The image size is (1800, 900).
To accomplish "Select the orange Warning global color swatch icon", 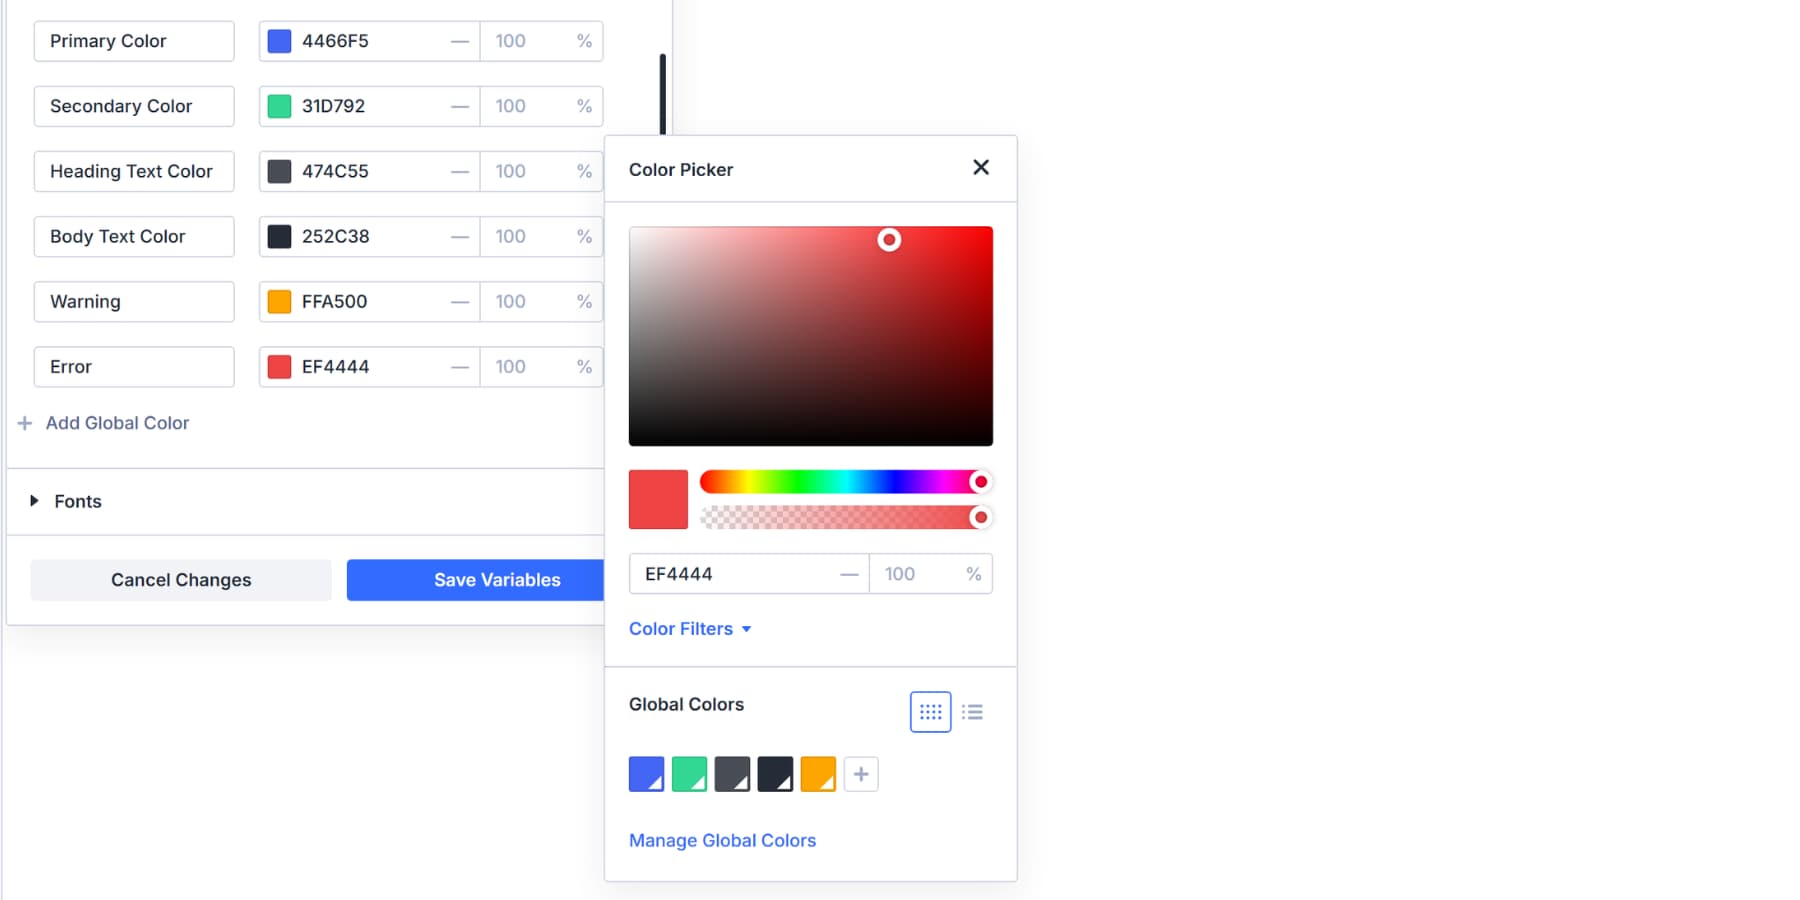I will (x=818, y=773).
